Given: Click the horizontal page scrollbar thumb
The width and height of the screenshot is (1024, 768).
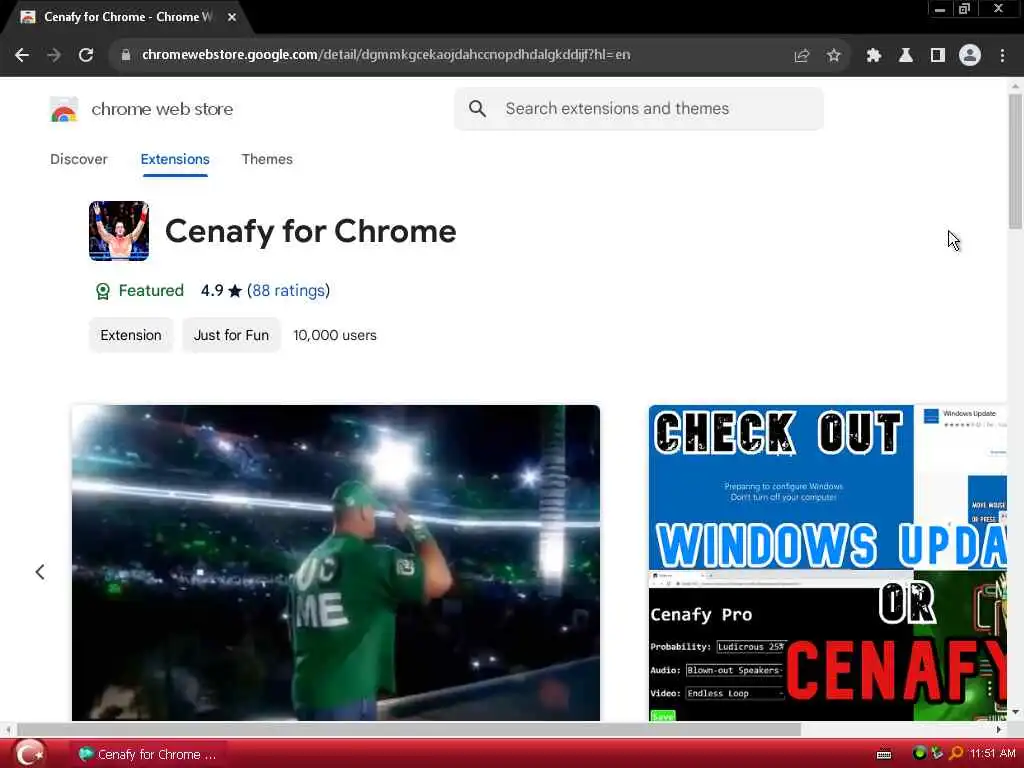Looking at the screenshot, I should click(x=409, y=729).
